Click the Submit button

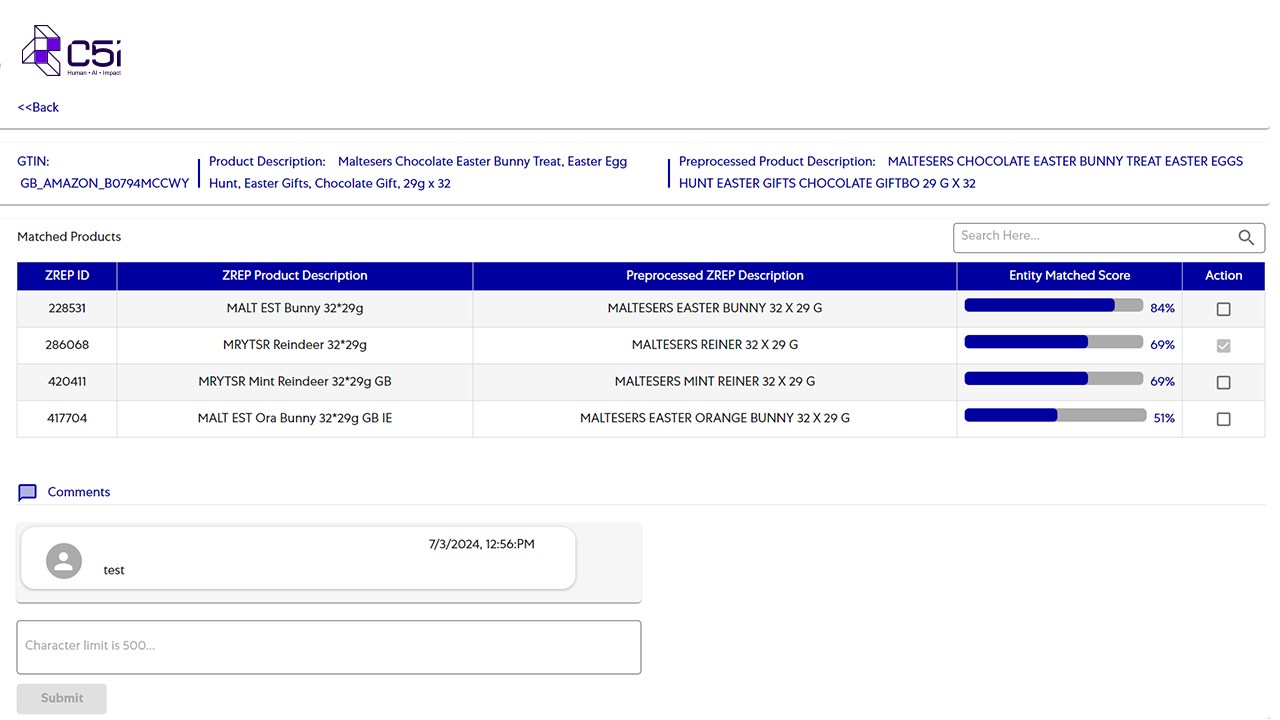62,698
